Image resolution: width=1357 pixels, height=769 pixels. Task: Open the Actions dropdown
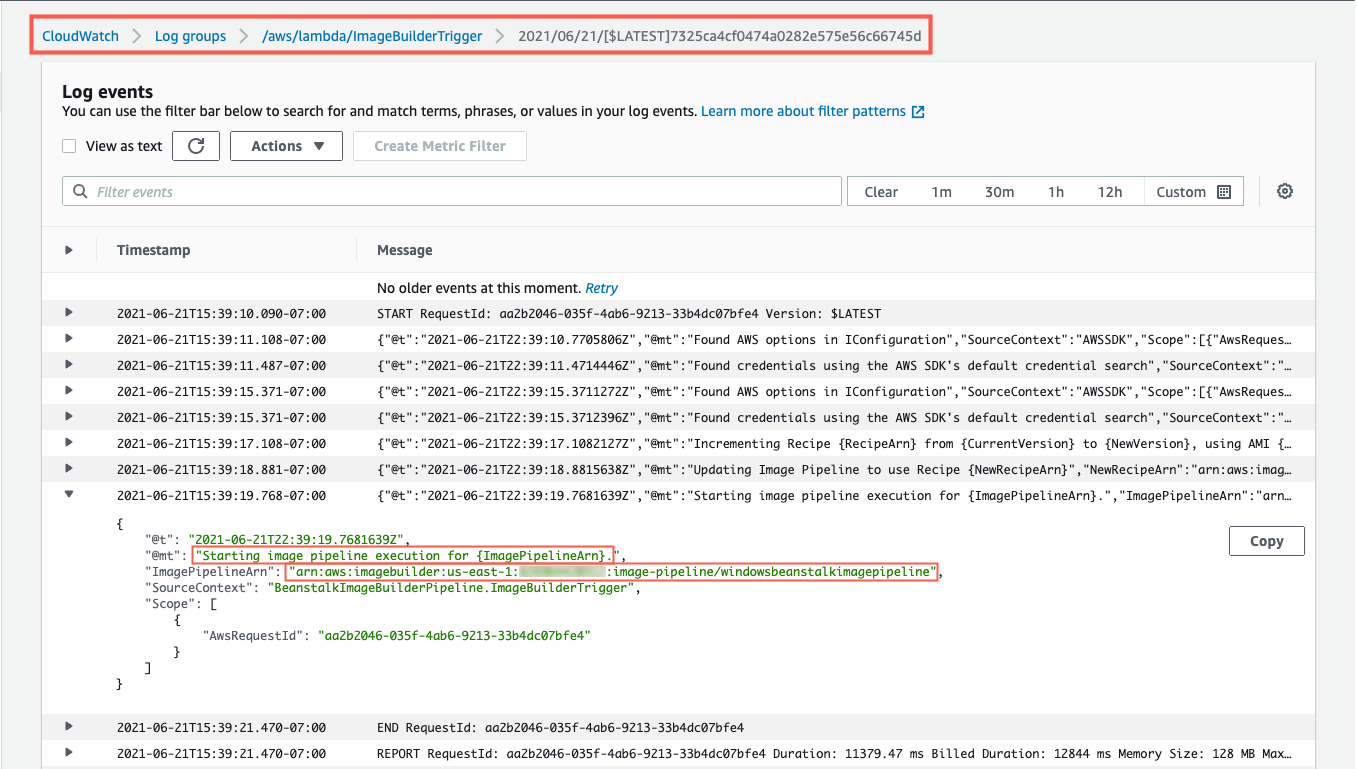tap(286, 145)
